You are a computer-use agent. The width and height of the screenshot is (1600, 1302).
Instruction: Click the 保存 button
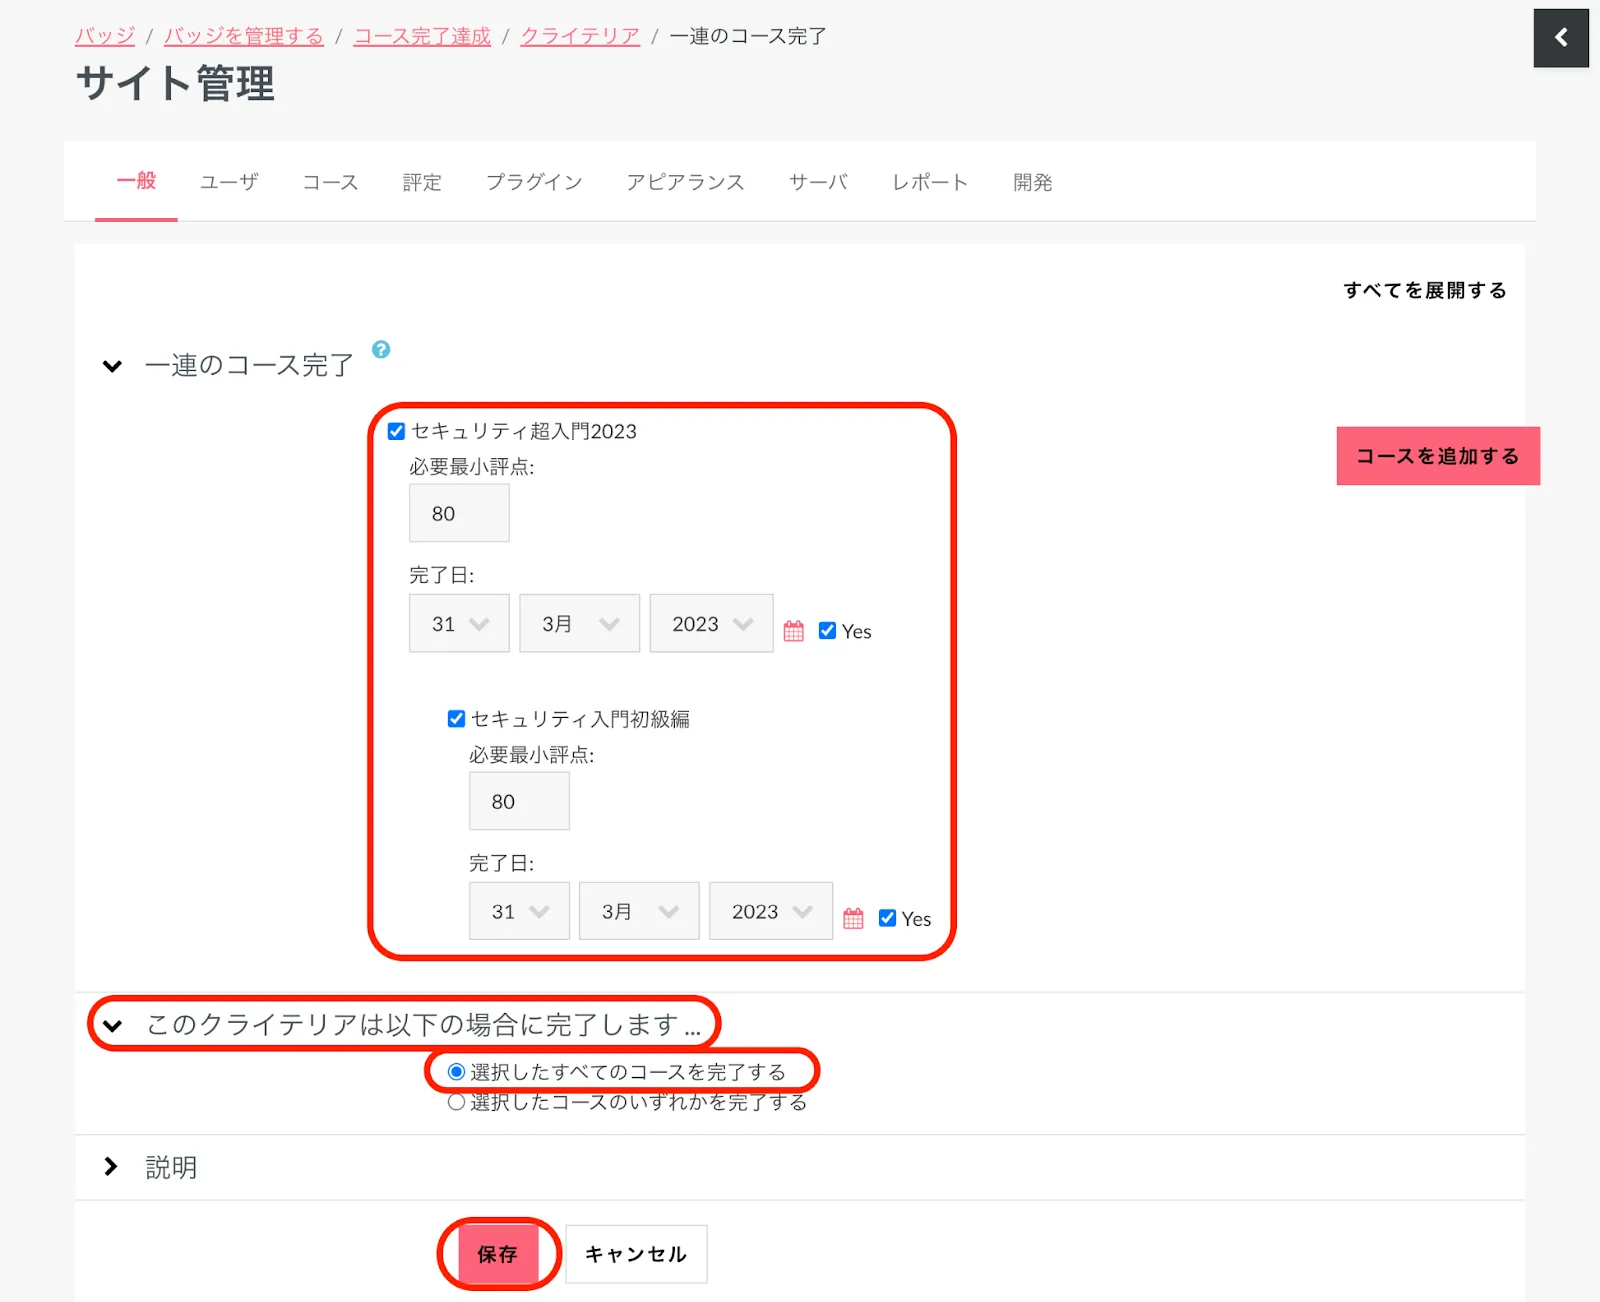coord(497,1254)
